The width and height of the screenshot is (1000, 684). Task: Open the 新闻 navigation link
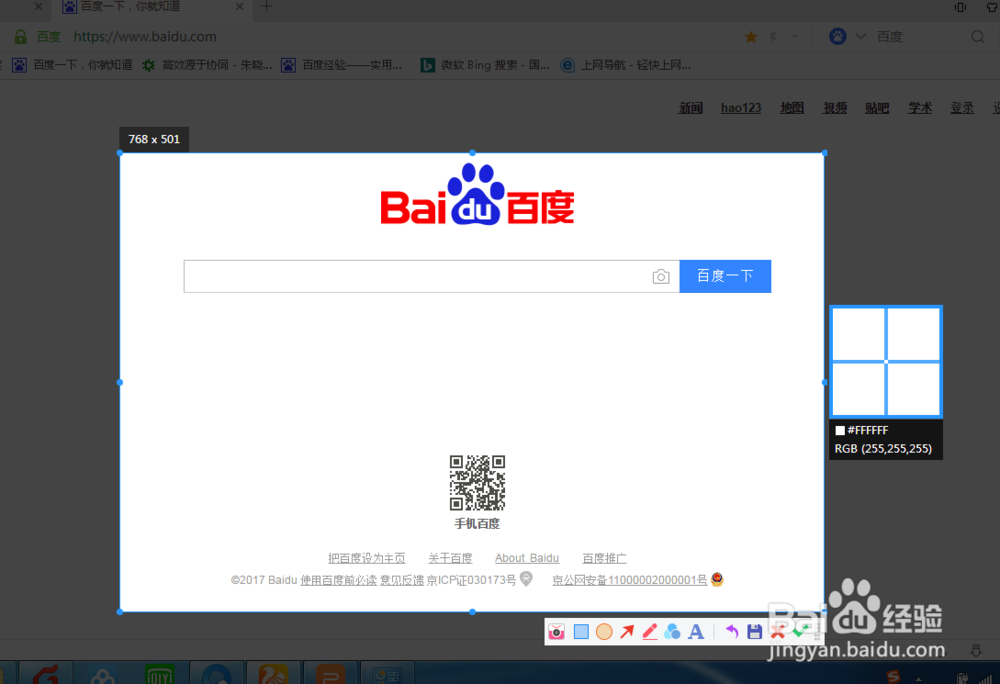tap(691, 108)
